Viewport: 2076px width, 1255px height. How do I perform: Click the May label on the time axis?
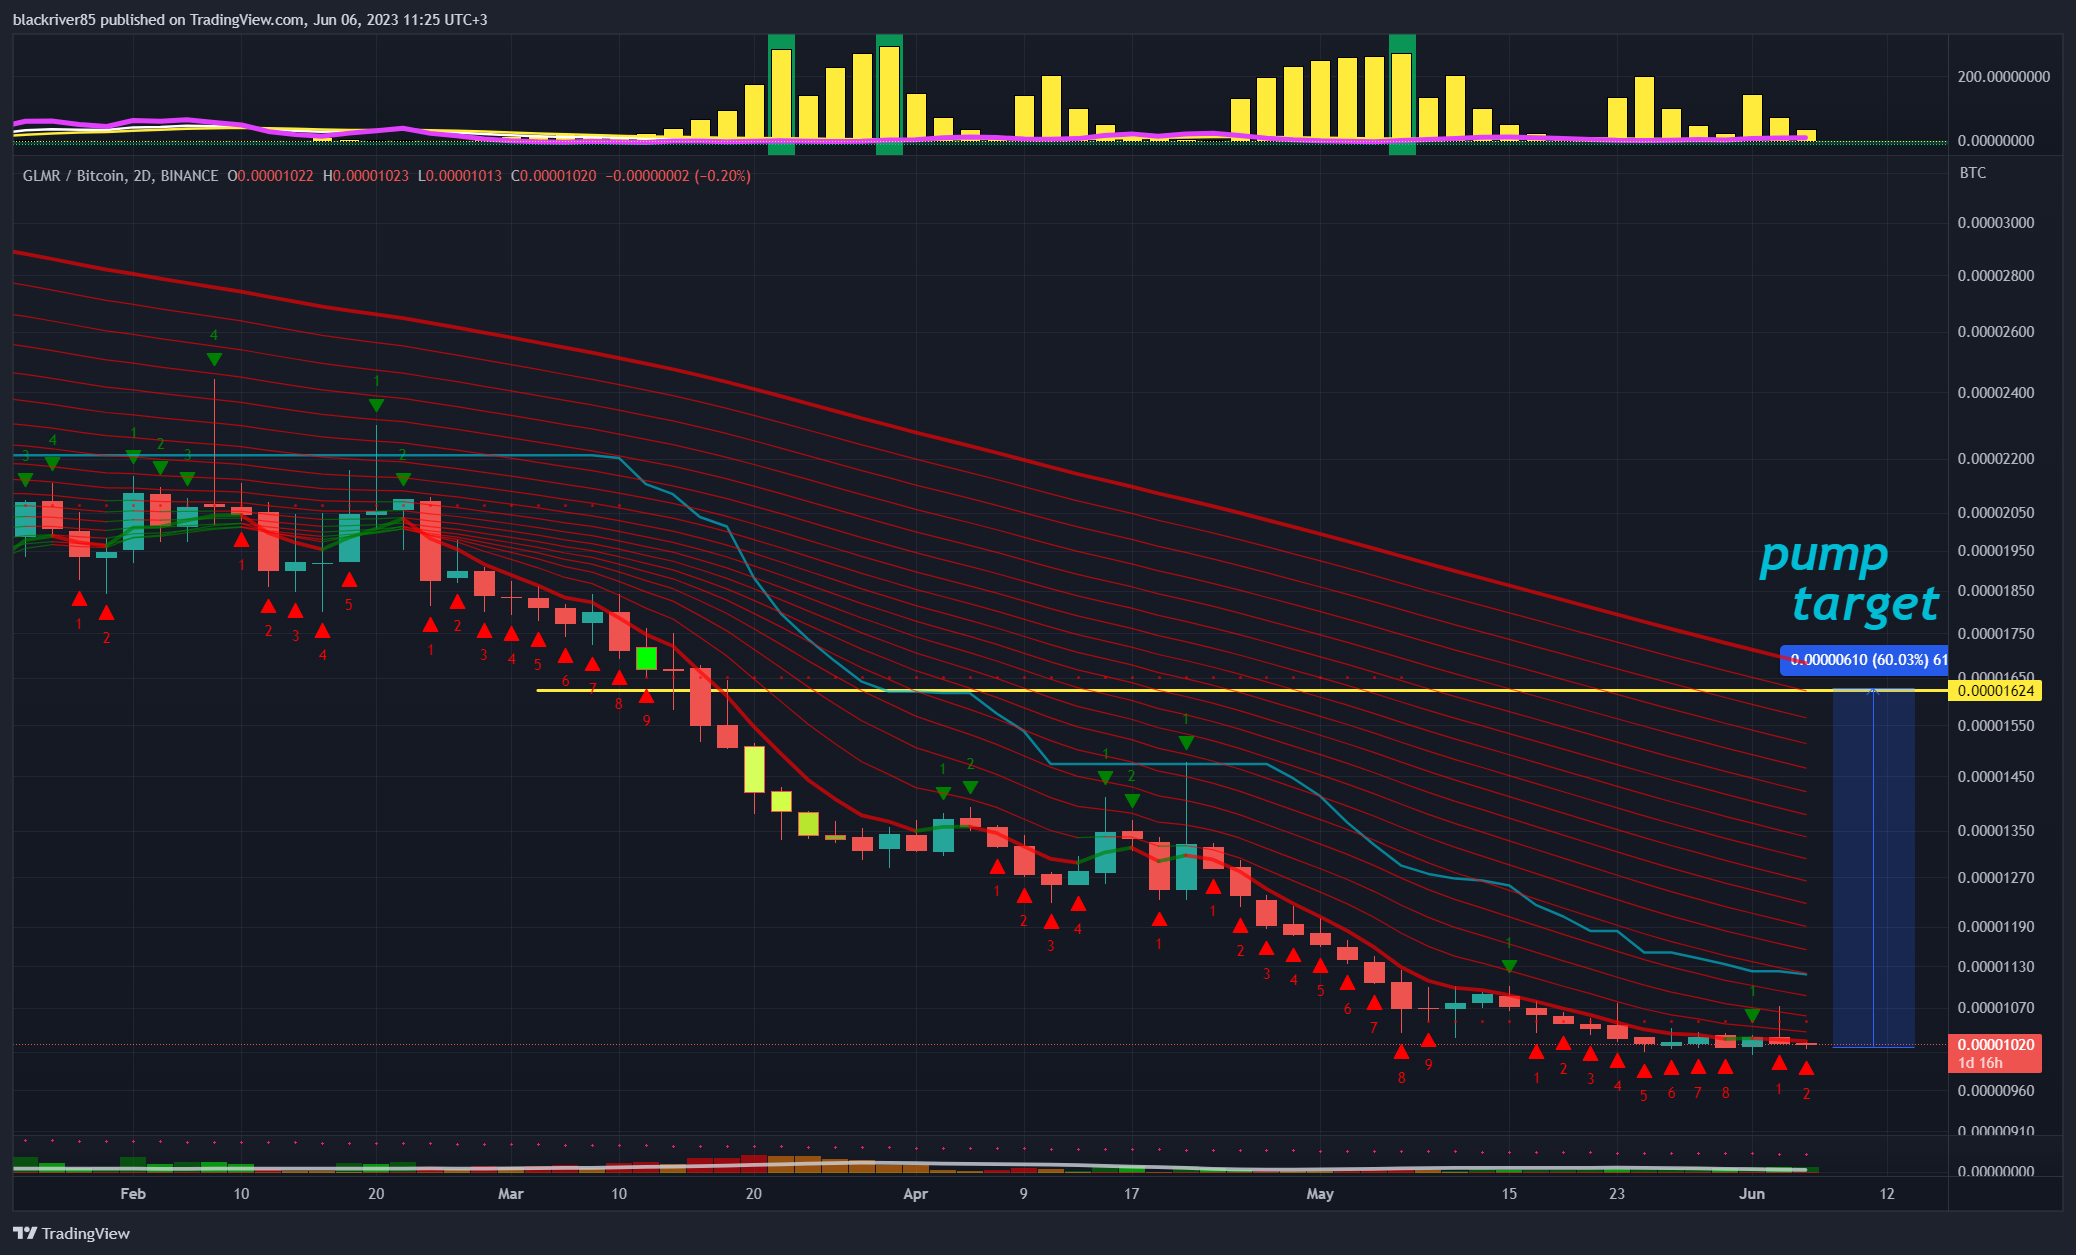click(x=1320, y=1194)
